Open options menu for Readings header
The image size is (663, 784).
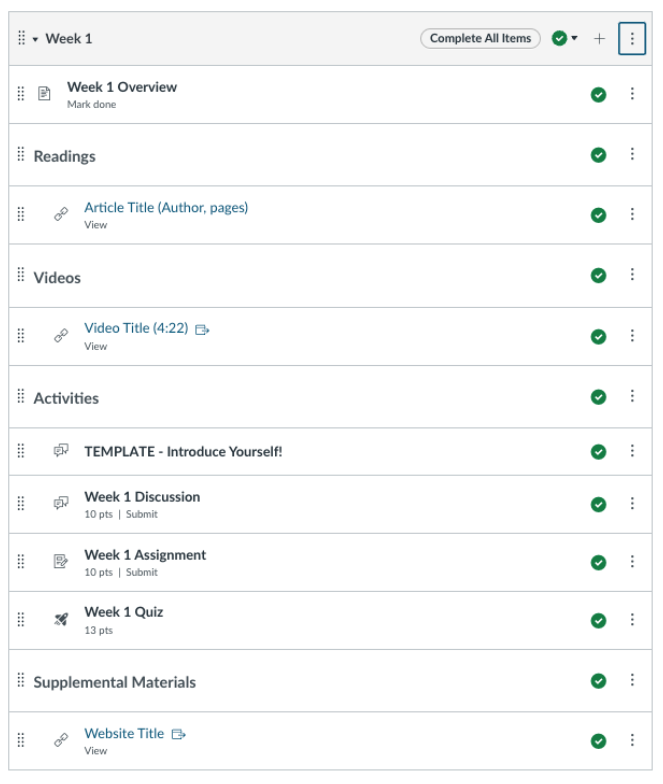coord(632,154)
